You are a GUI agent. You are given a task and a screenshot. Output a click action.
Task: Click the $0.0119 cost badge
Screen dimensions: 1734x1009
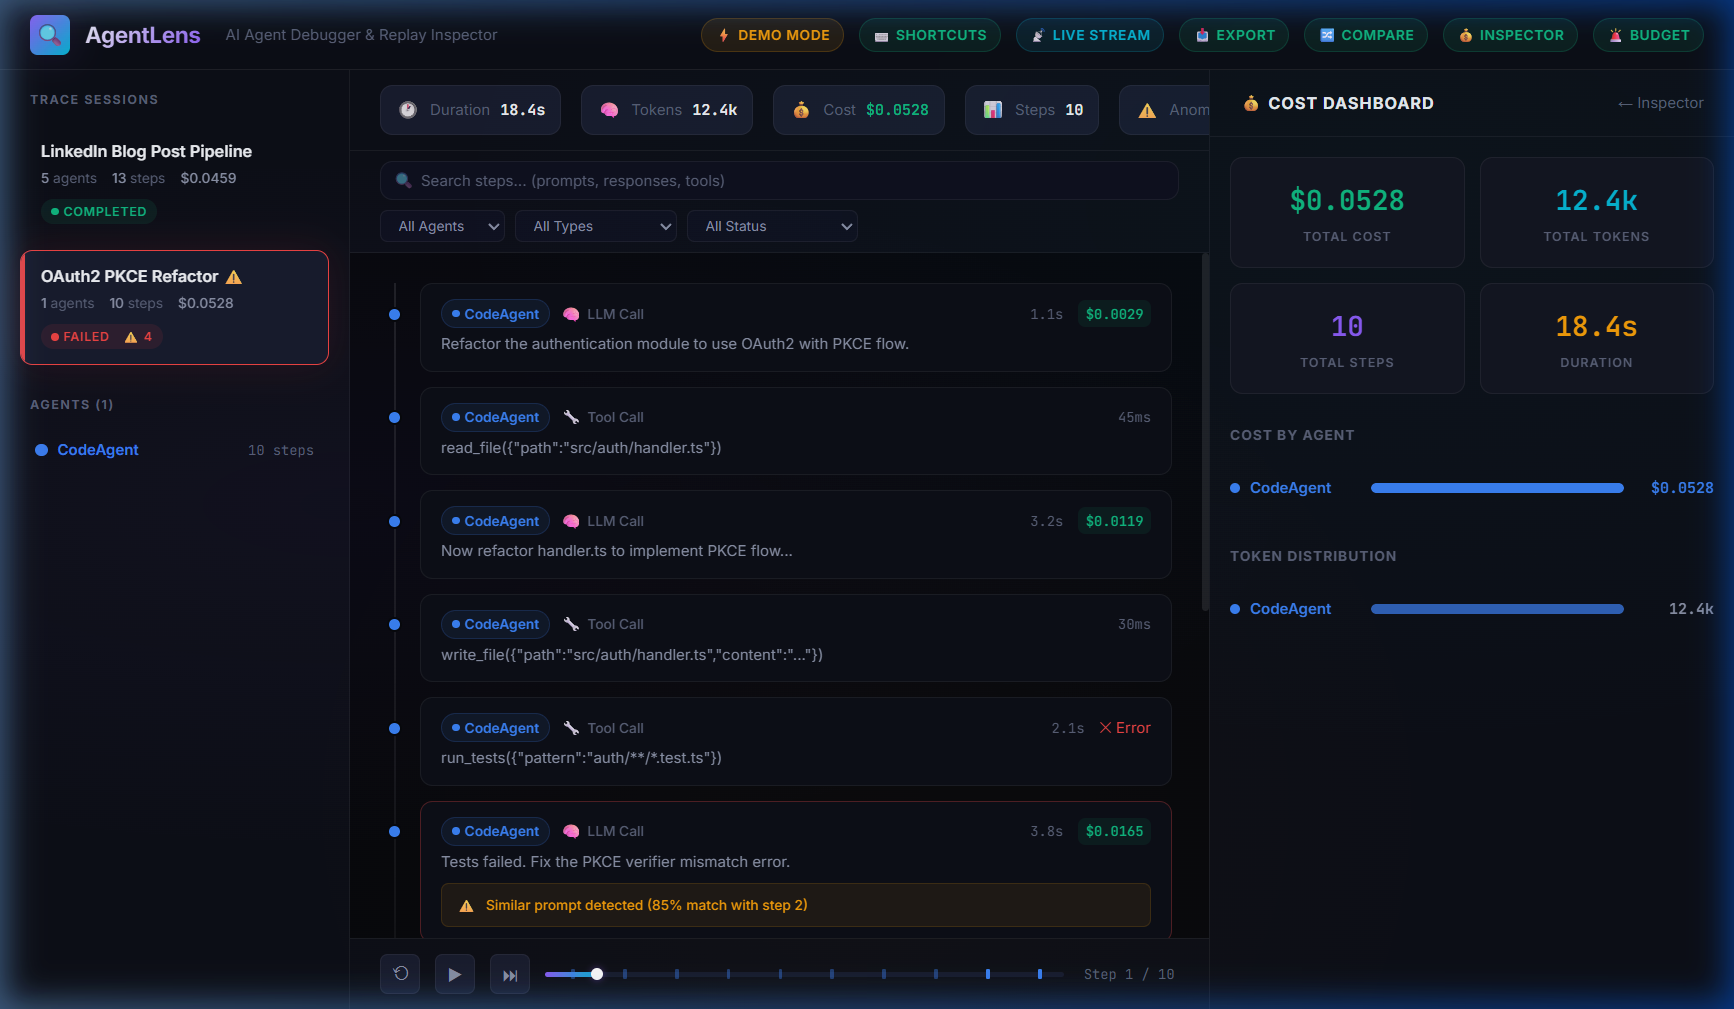tap(1114, 521)
